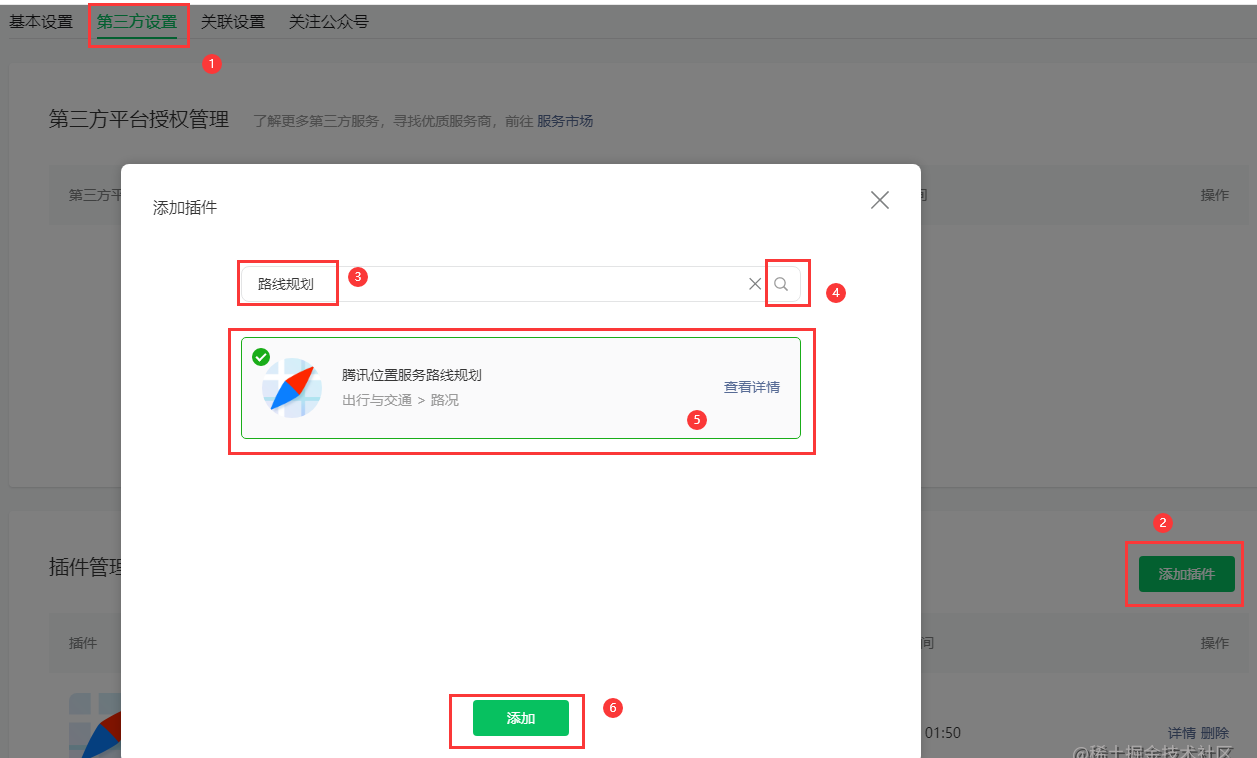
Task: Click 删除 link in plugin management row
Action: (1215, 733)
